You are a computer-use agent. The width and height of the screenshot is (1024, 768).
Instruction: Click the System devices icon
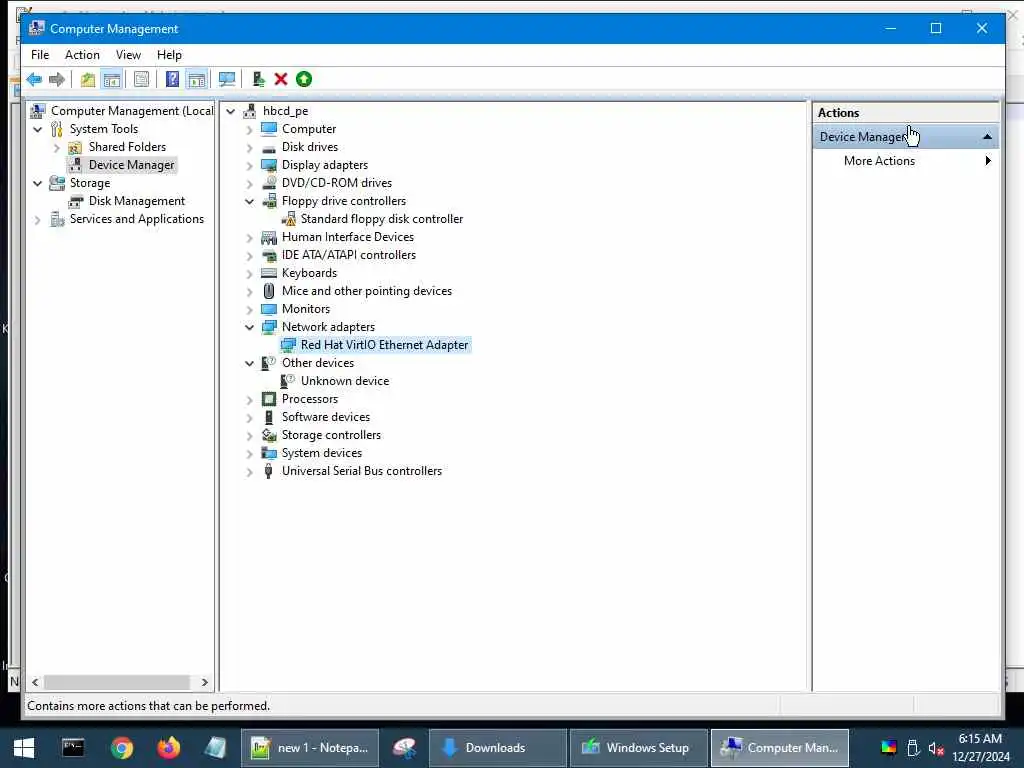[x=268, y=453]
